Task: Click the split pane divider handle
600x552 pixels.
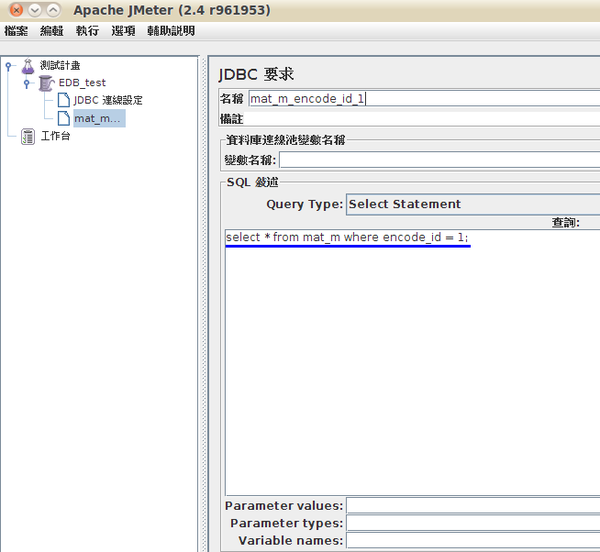Action: point(203,304)
